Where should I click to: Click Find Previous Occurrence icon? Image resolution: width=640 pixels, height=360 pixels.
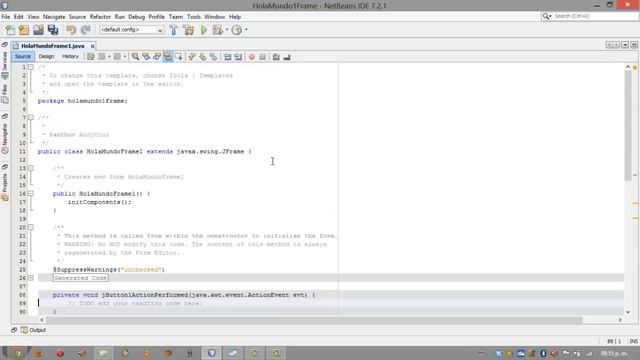(146, 57)
